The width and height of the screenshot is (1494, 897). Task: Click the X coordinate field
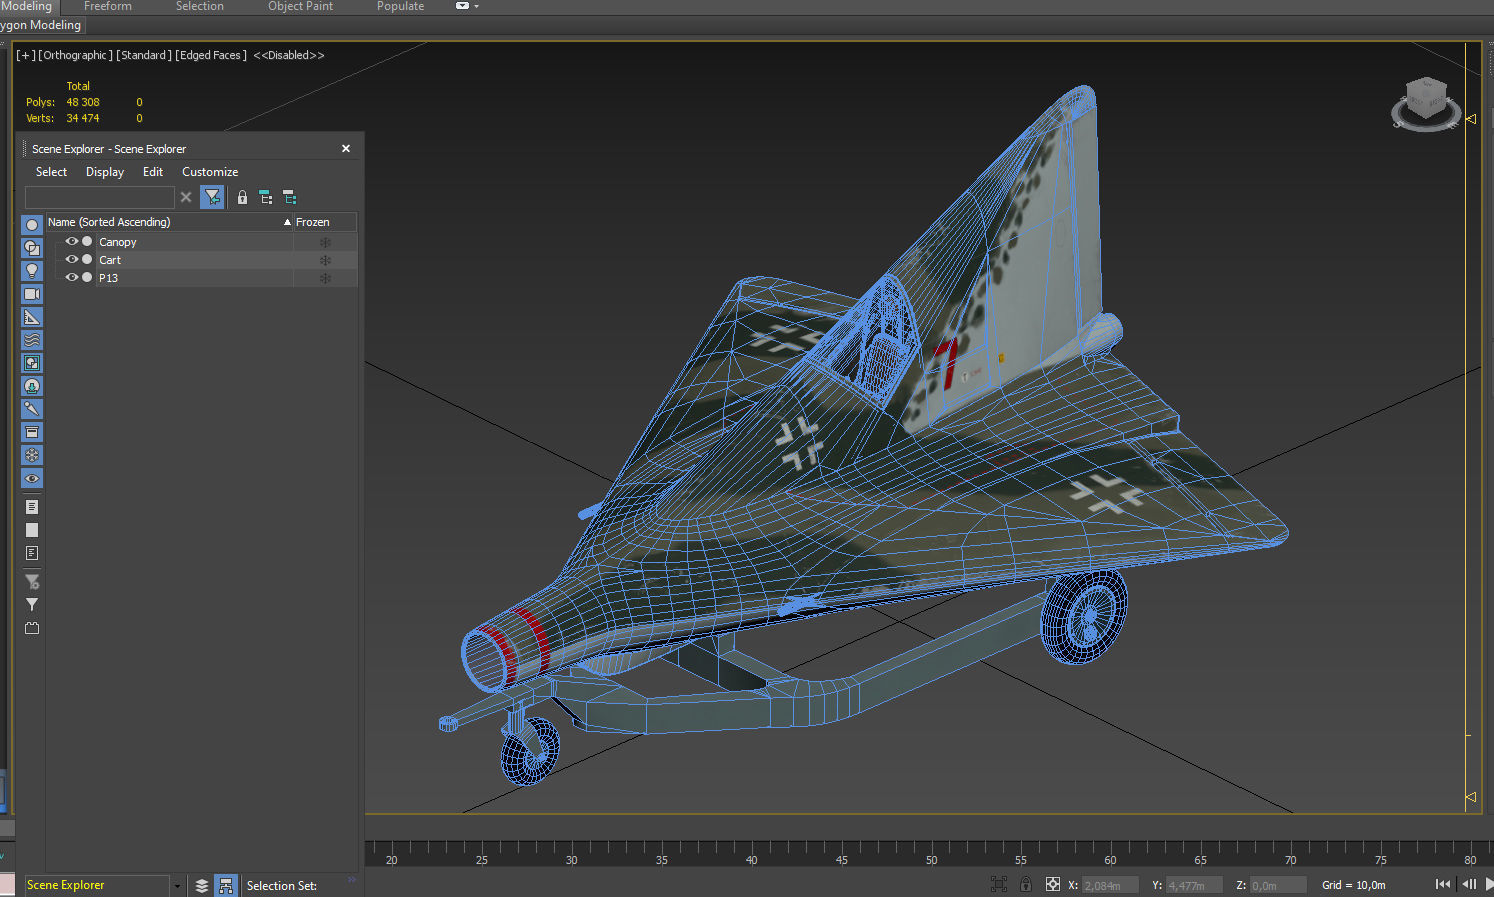pyautogui.click(x=1110, y=885)
